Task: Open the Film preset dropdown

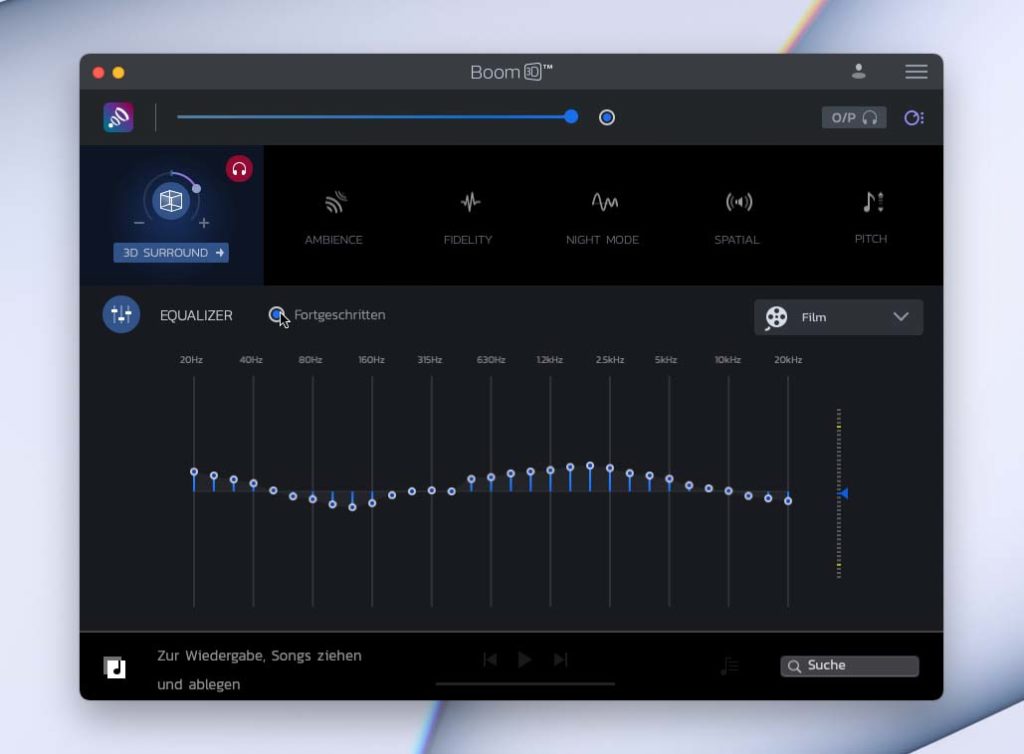Action: (x=838, y=317)
